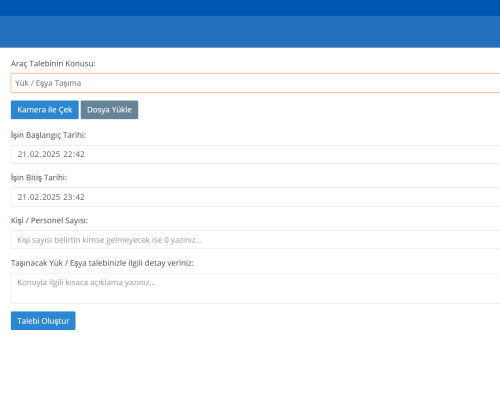Click the Araç Talebinin Konusu label
Screen dimensions: 500x400
53,63
